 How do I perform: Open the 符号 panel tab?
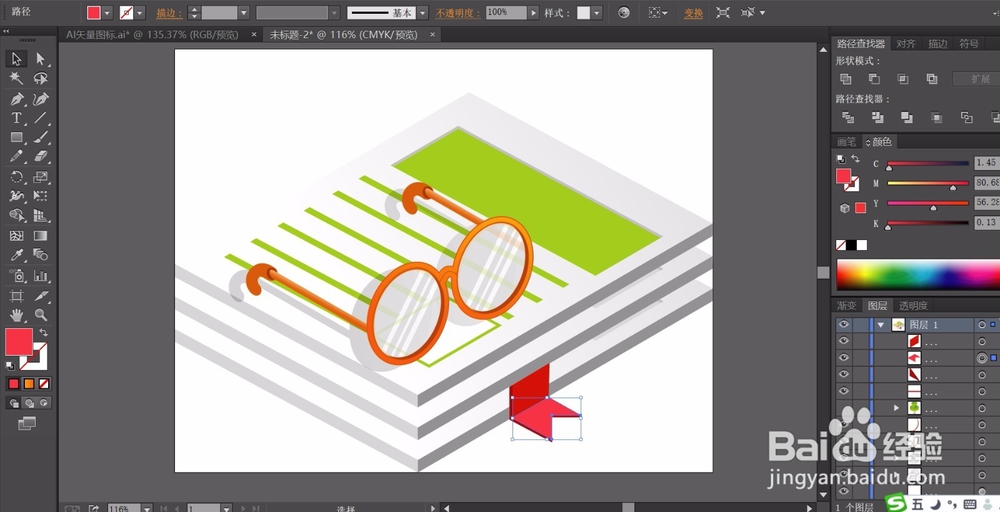pyautogui.click(x=969, y=43)
